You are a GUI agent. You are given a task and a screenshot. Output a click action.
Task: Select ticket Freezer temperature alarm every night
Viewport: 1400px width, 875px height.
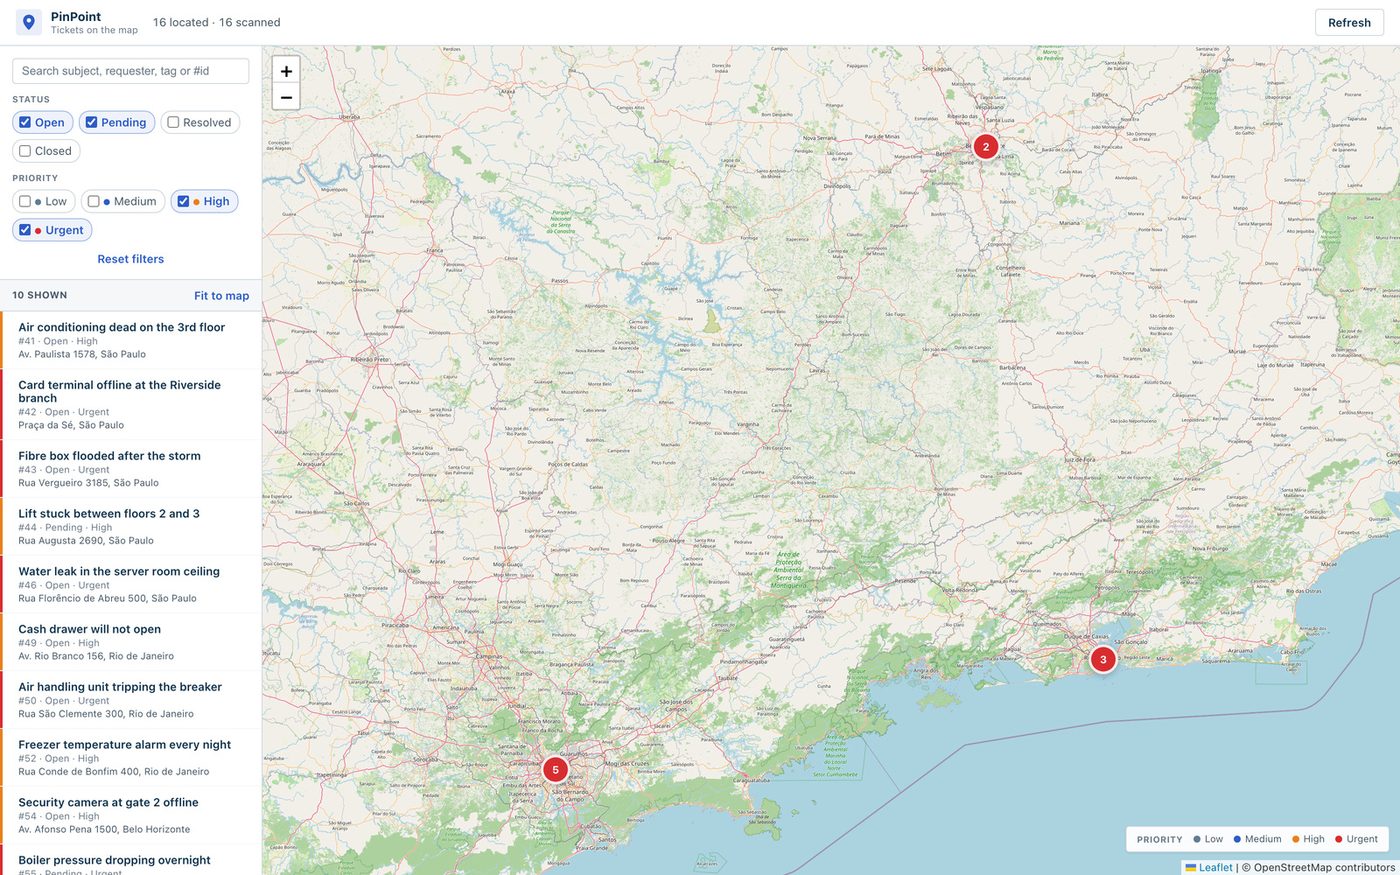pyautogui.click(x=131, y=758)
